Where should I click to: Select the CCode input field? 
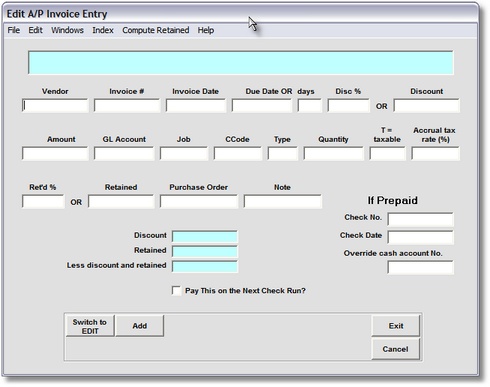click(238, 154)
